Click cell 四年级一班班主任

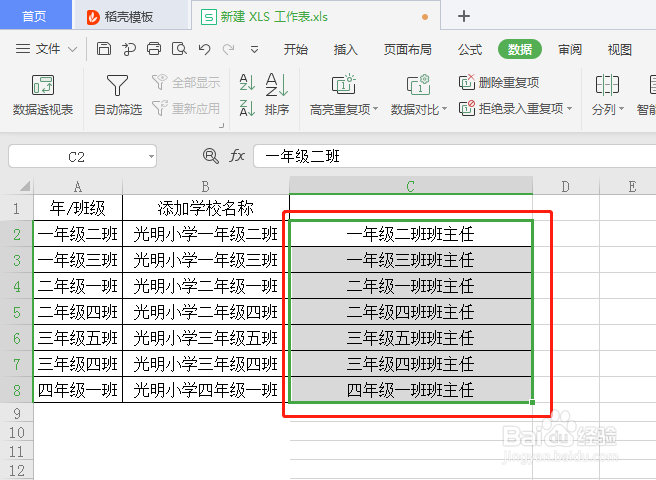410,390
